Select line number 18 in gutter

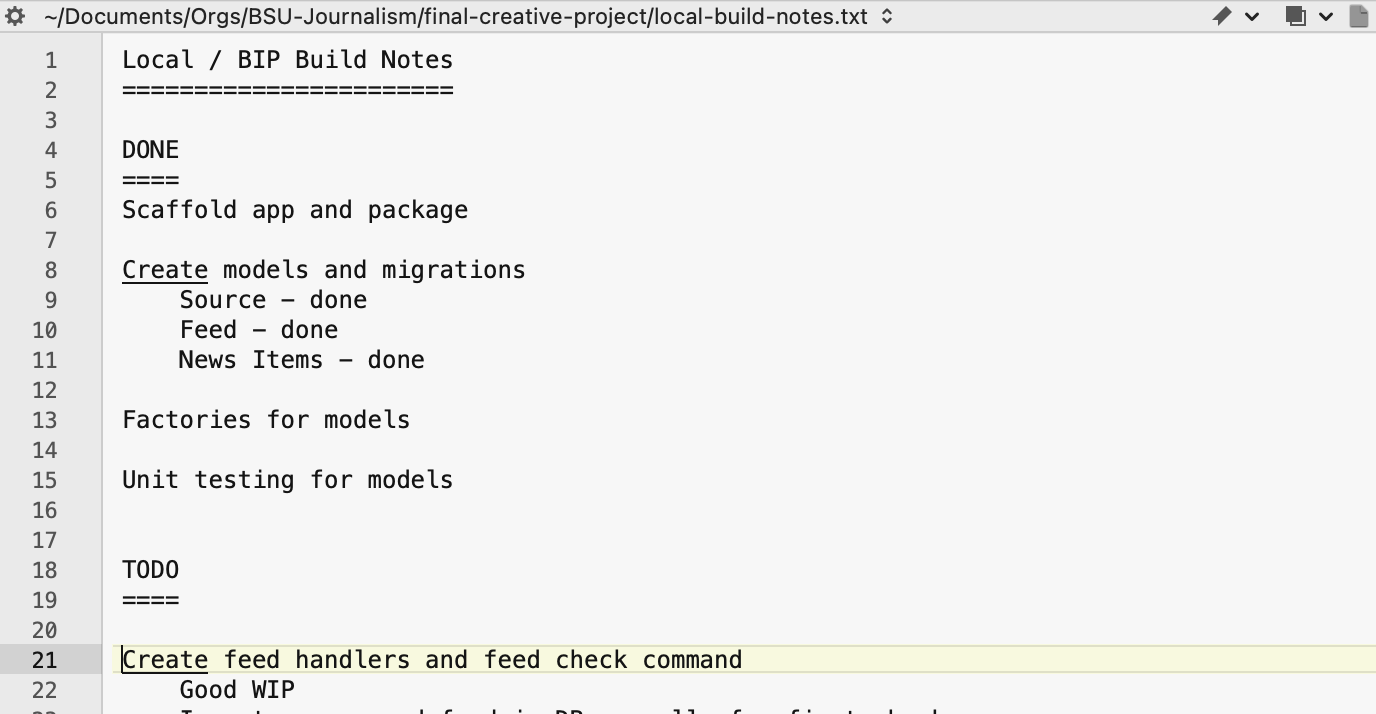tap(45, 570)
